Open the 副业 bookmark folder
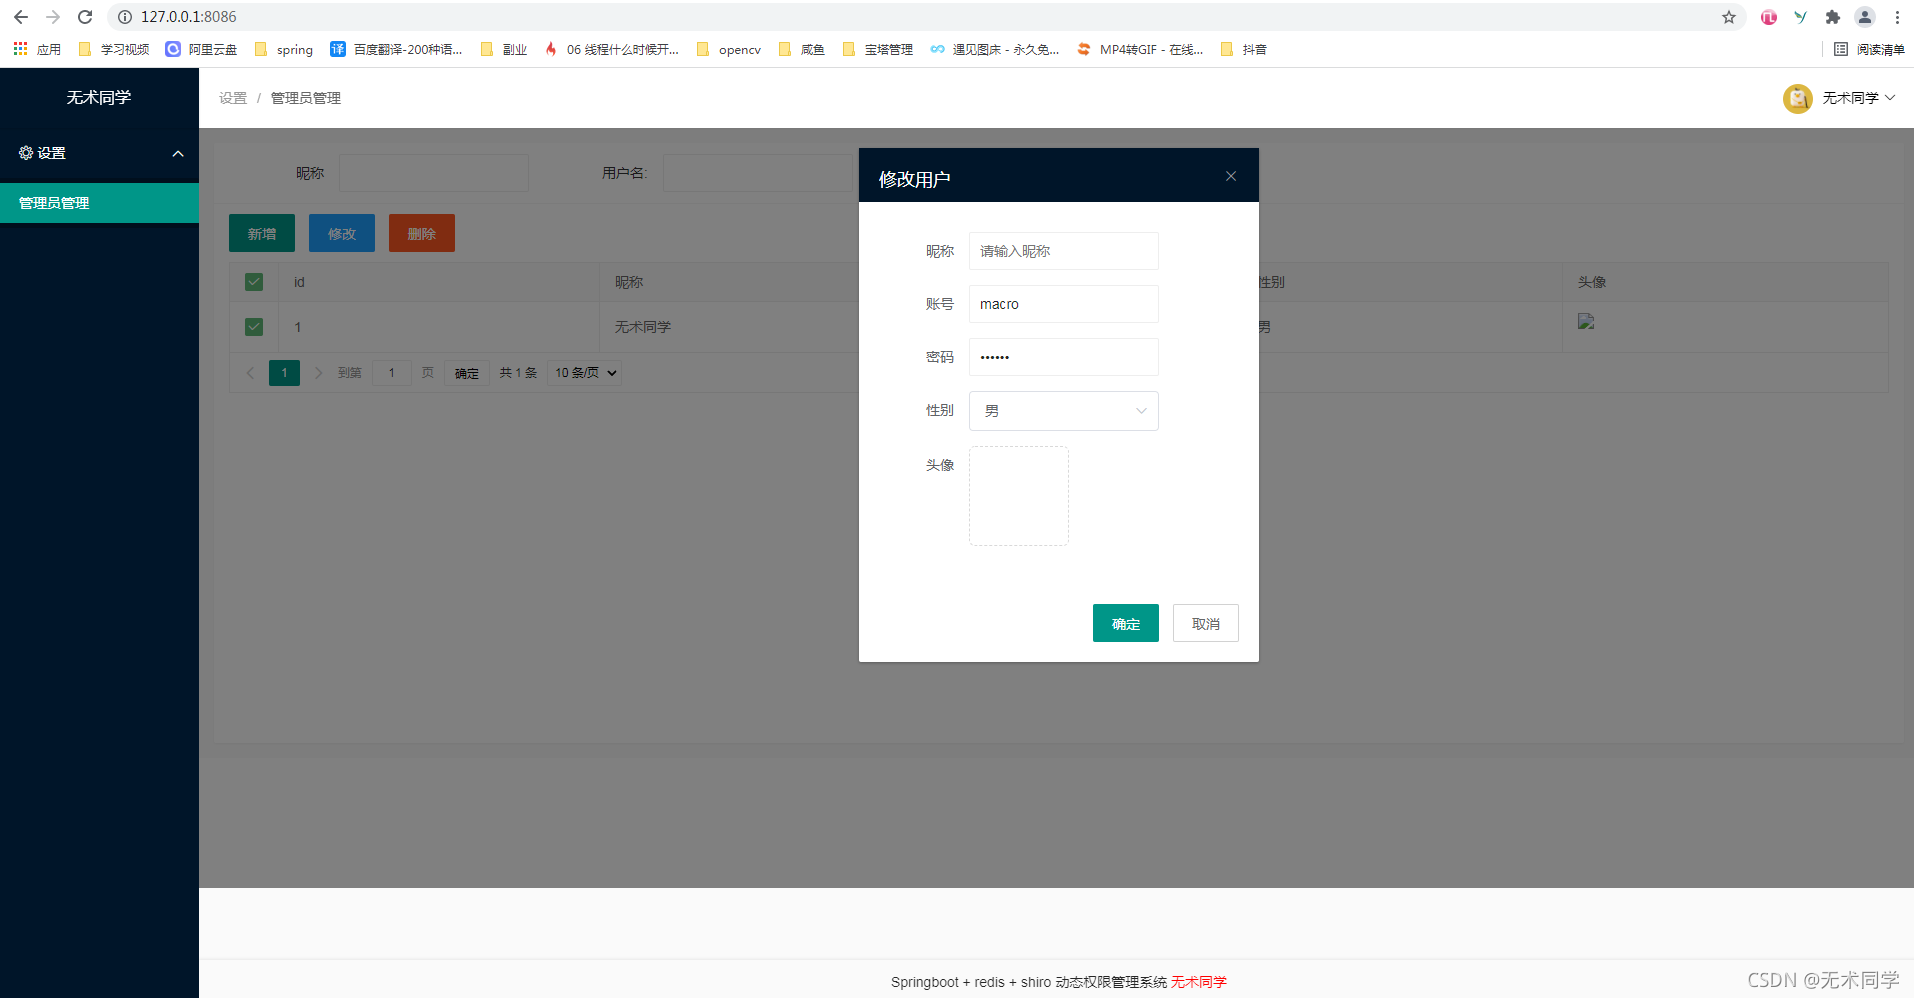The width and height of the screenshot is (1914, 998). tap(503, 49)
